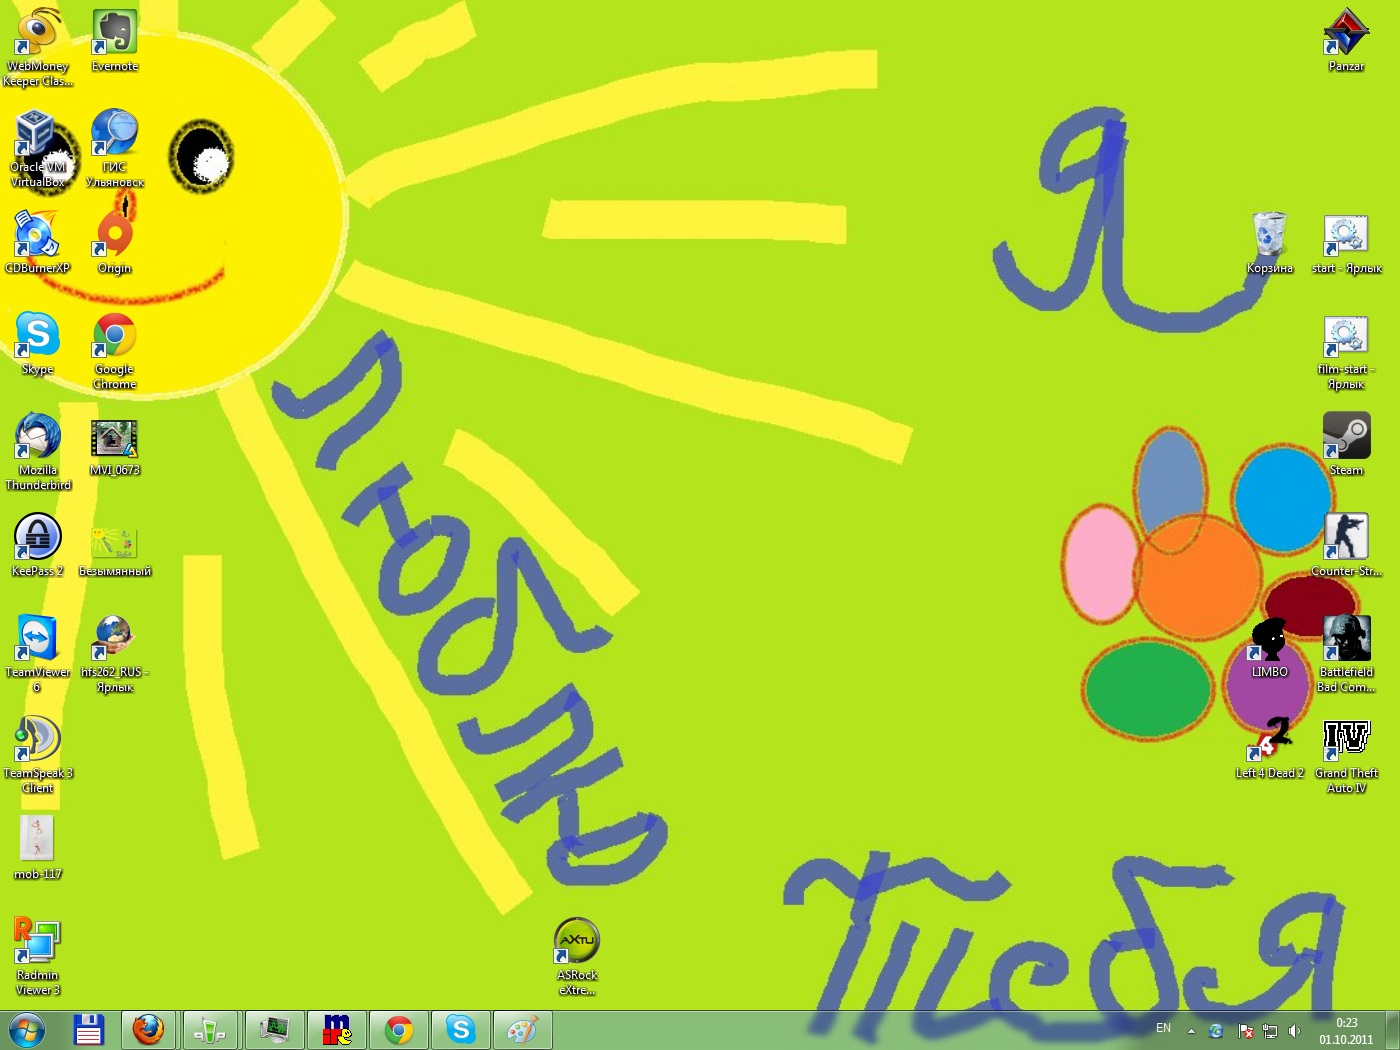Viewport: 1400px width, 1050px height.
Task: Select the Skype desktop icon
Action: tap(38, 344)
